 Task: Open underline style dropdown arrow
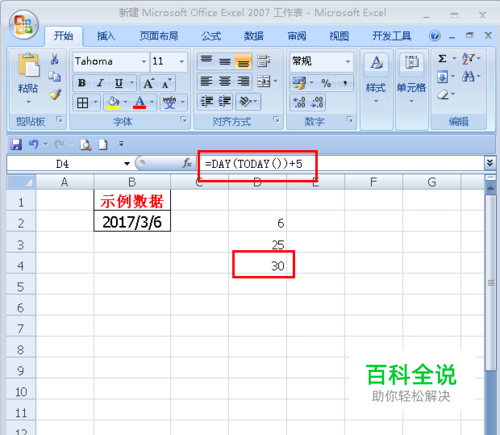(x=132, y=83)
